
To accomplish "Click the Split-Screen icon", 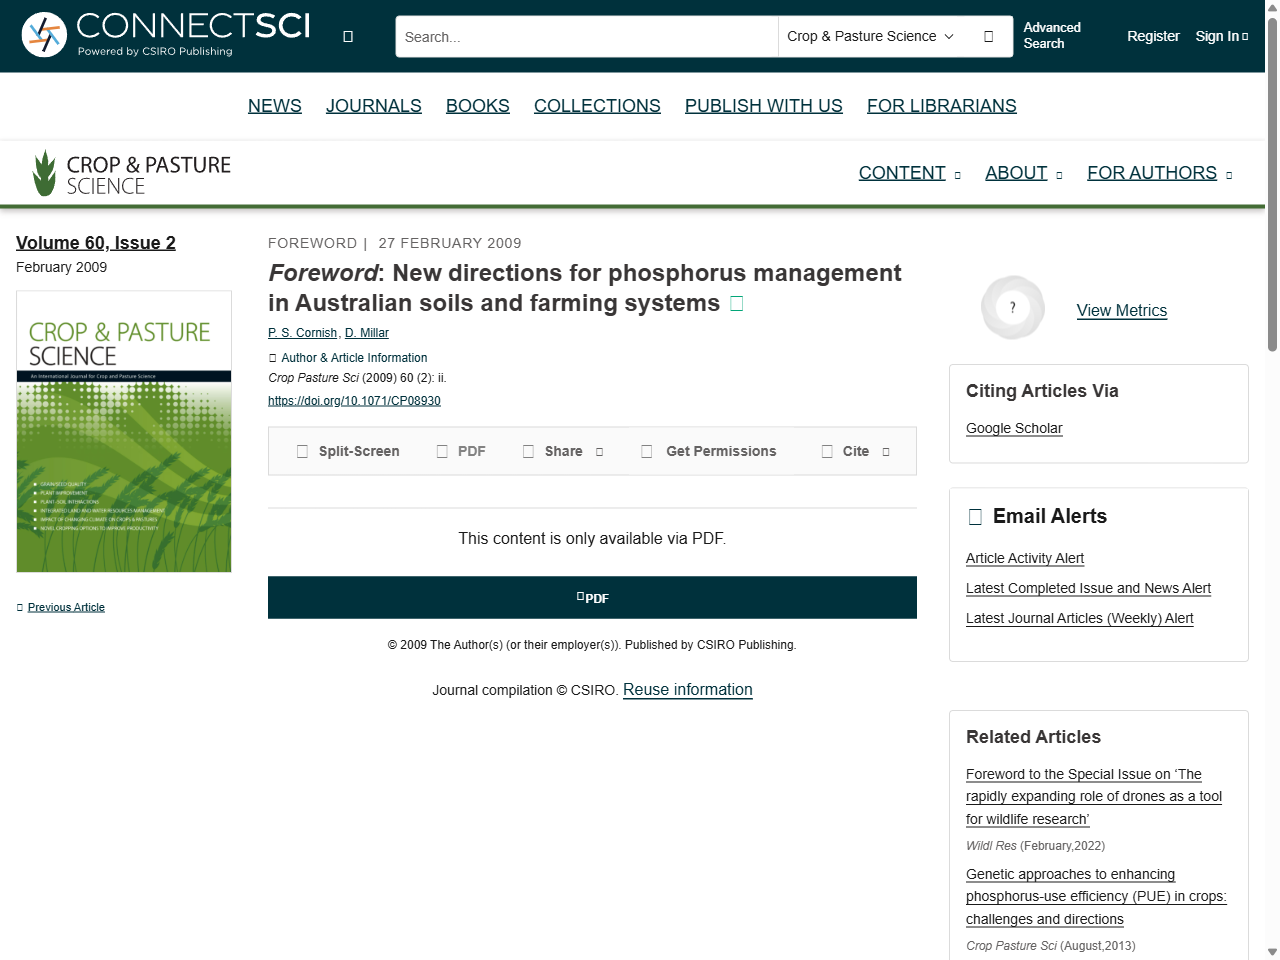I will 302,452.
